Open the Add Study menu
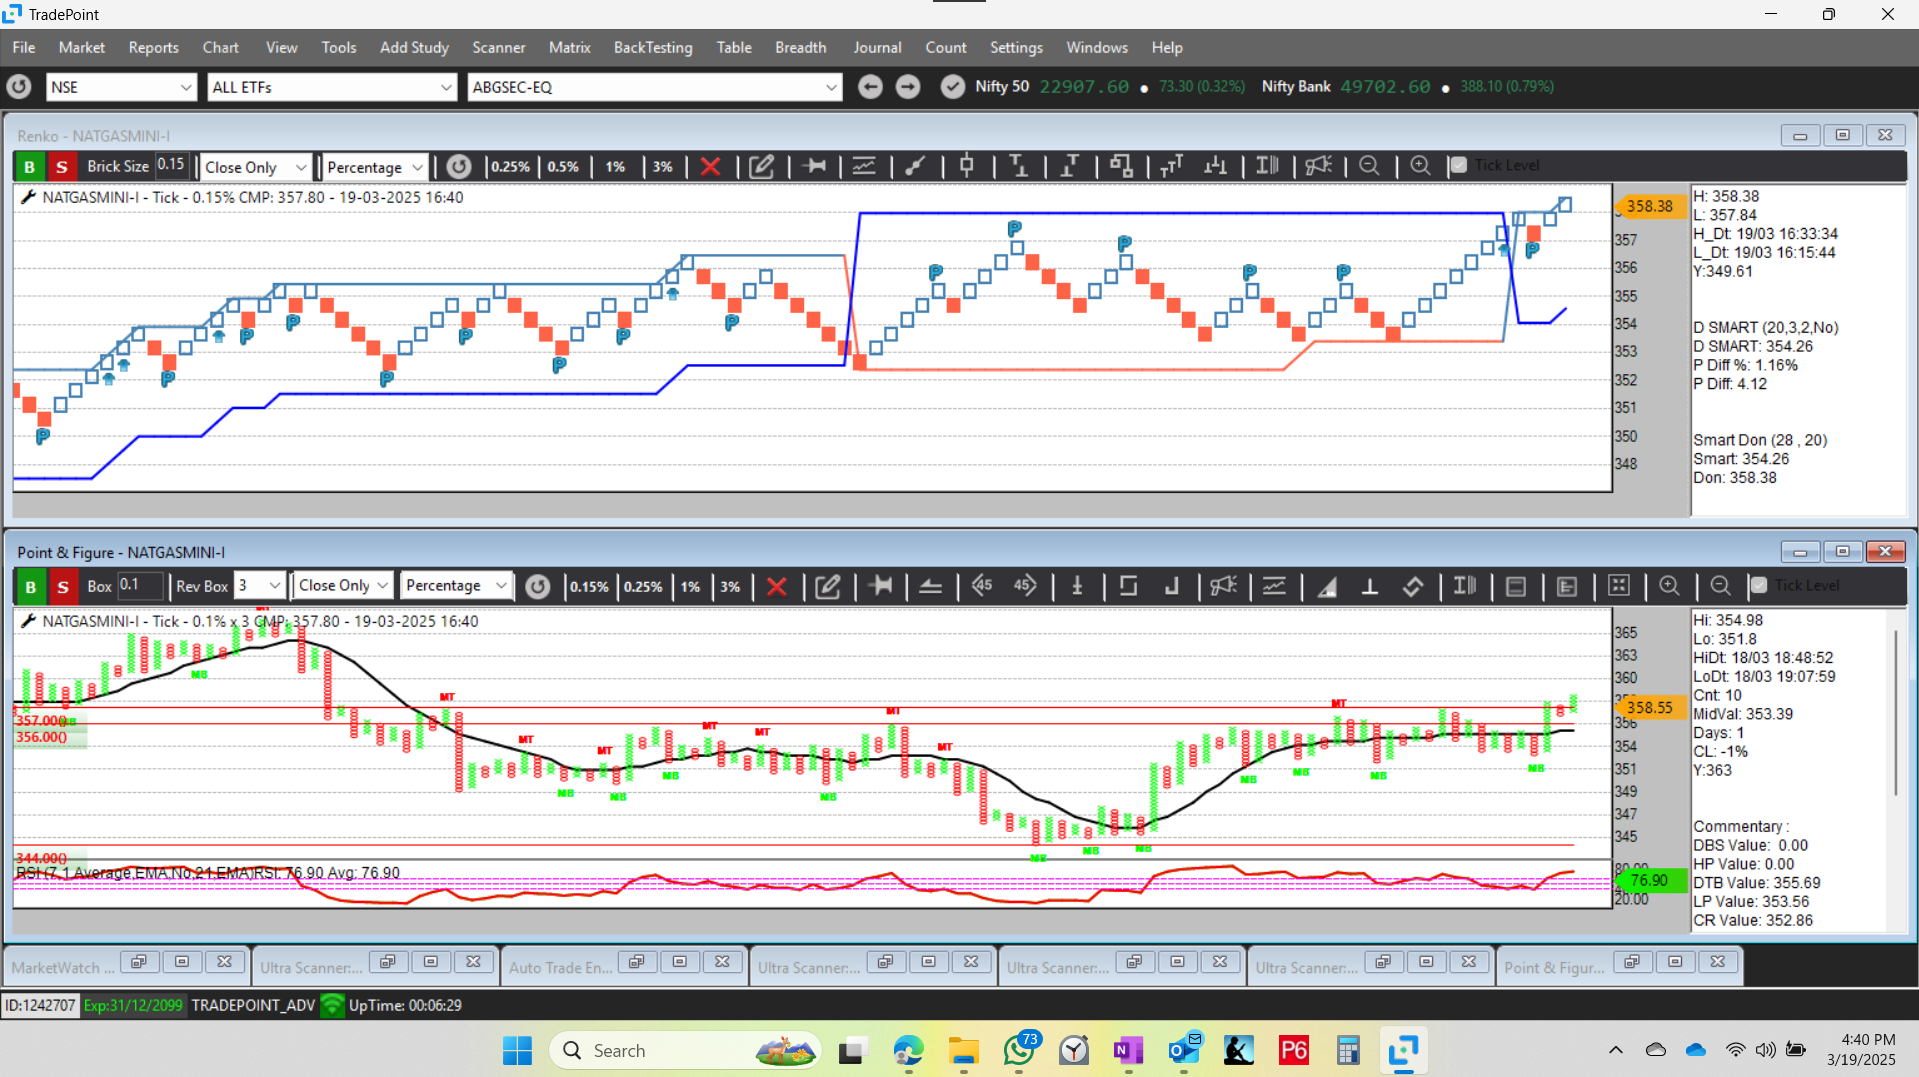Screen dimensions: 1919x1077 [x=414, y=47]
